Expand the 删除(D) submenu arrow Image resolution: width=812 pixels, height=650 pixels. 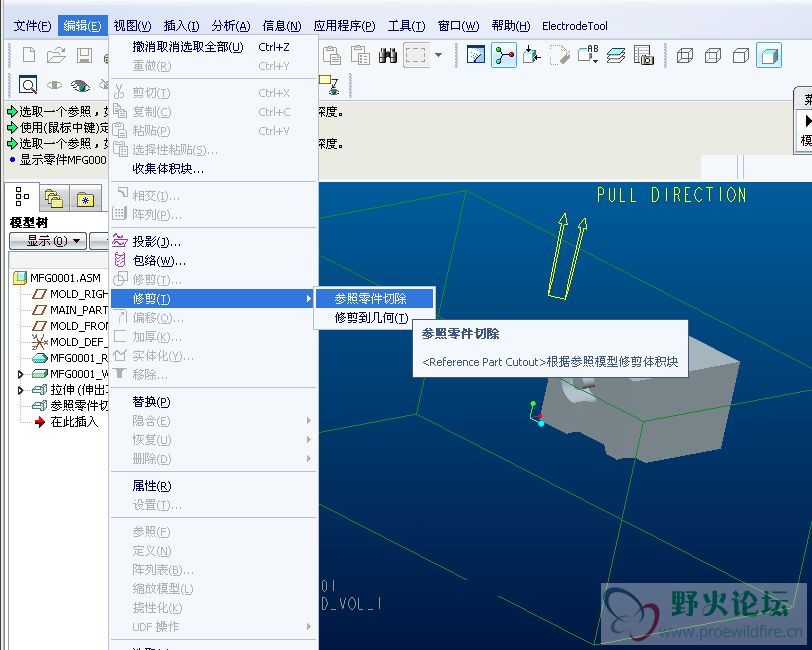pyautogui.click(x=309, y=458)
